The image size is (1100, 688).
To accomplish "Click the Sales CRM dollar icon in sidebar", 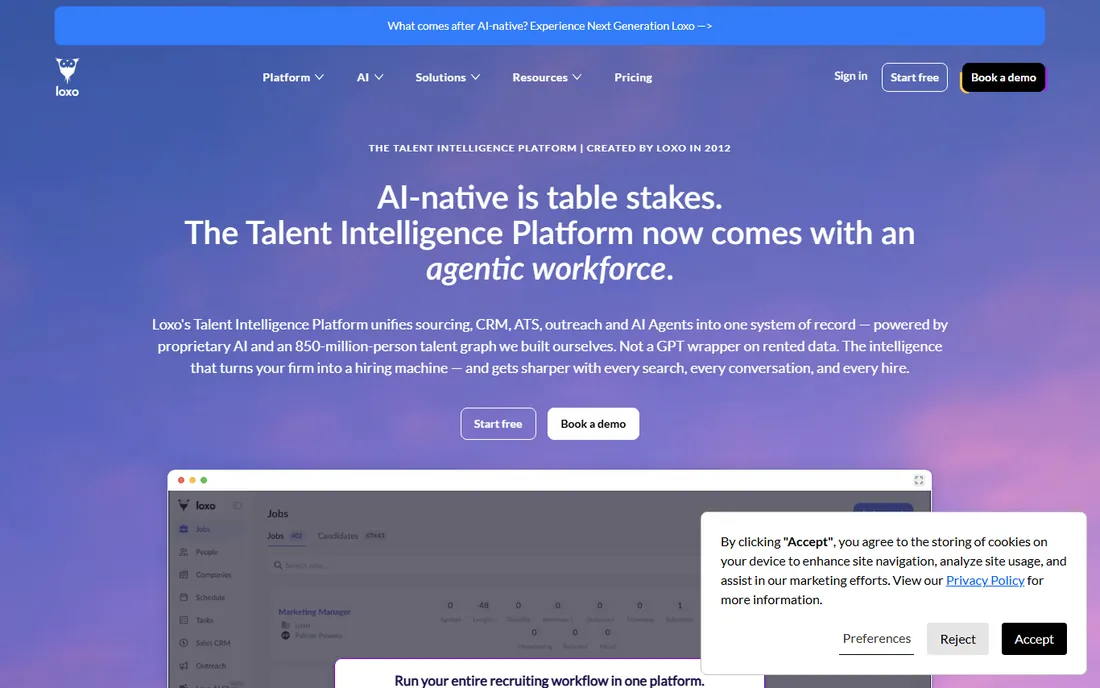I will [x=184, y=642].
